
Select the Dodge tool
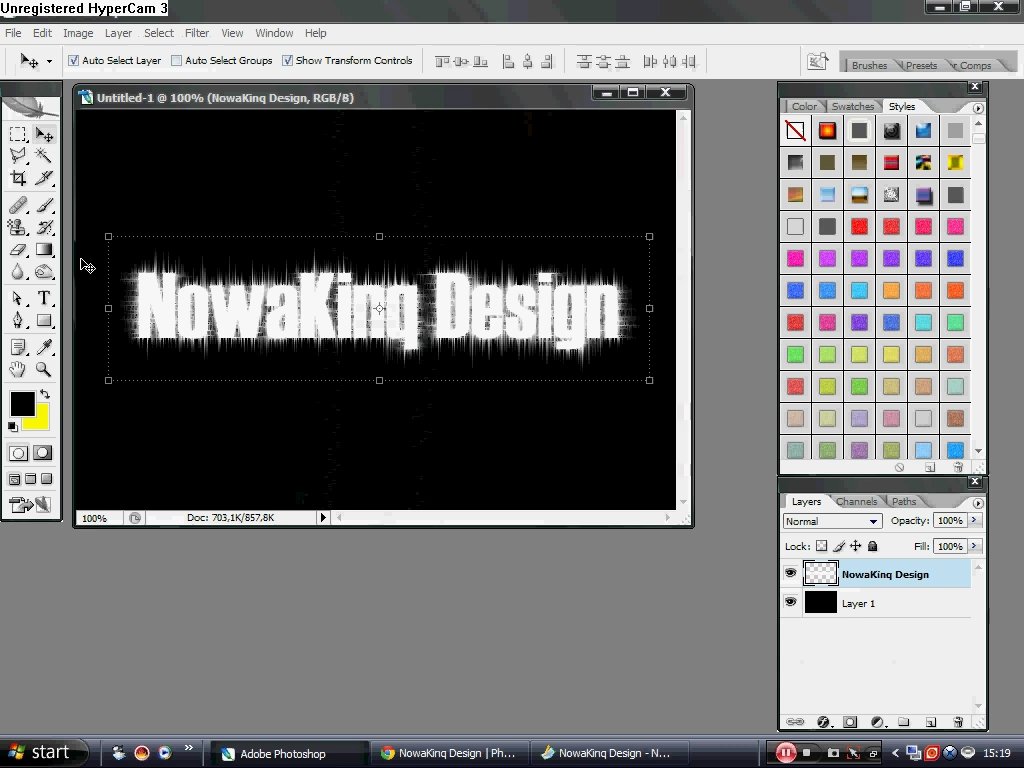pos(44,272)
